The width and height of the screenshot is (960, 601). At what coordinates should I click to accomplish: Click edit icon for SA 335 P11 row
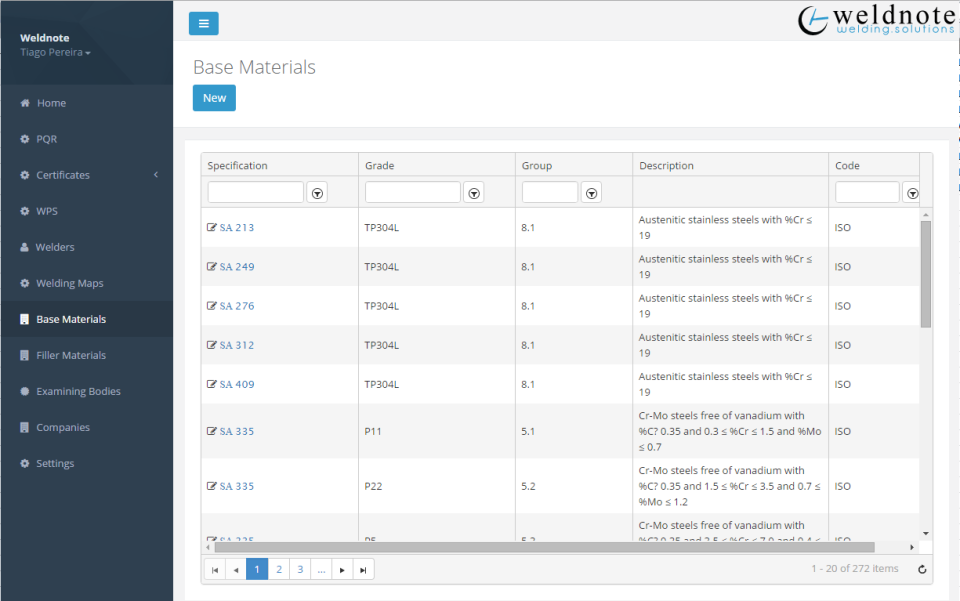point(211,431)
